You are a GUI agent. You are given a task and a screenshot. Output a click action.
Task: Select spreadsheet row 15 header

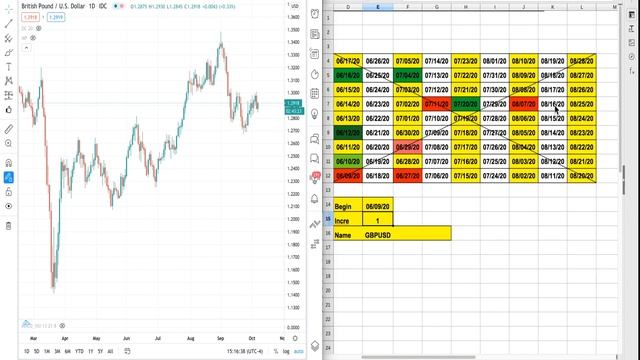point(328,219)
